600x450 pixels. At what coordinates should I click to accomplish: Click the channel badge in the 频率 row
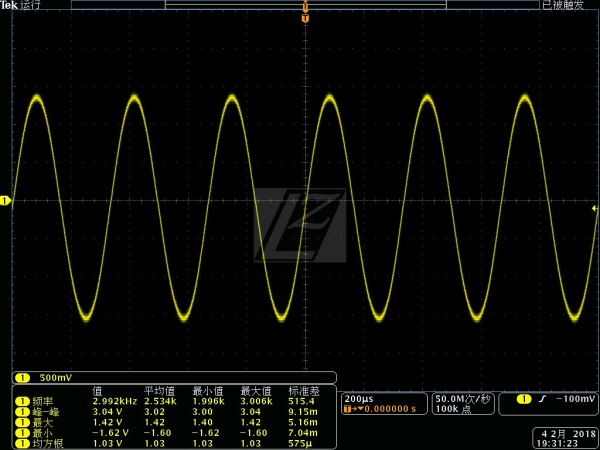[x=23, y=401]
